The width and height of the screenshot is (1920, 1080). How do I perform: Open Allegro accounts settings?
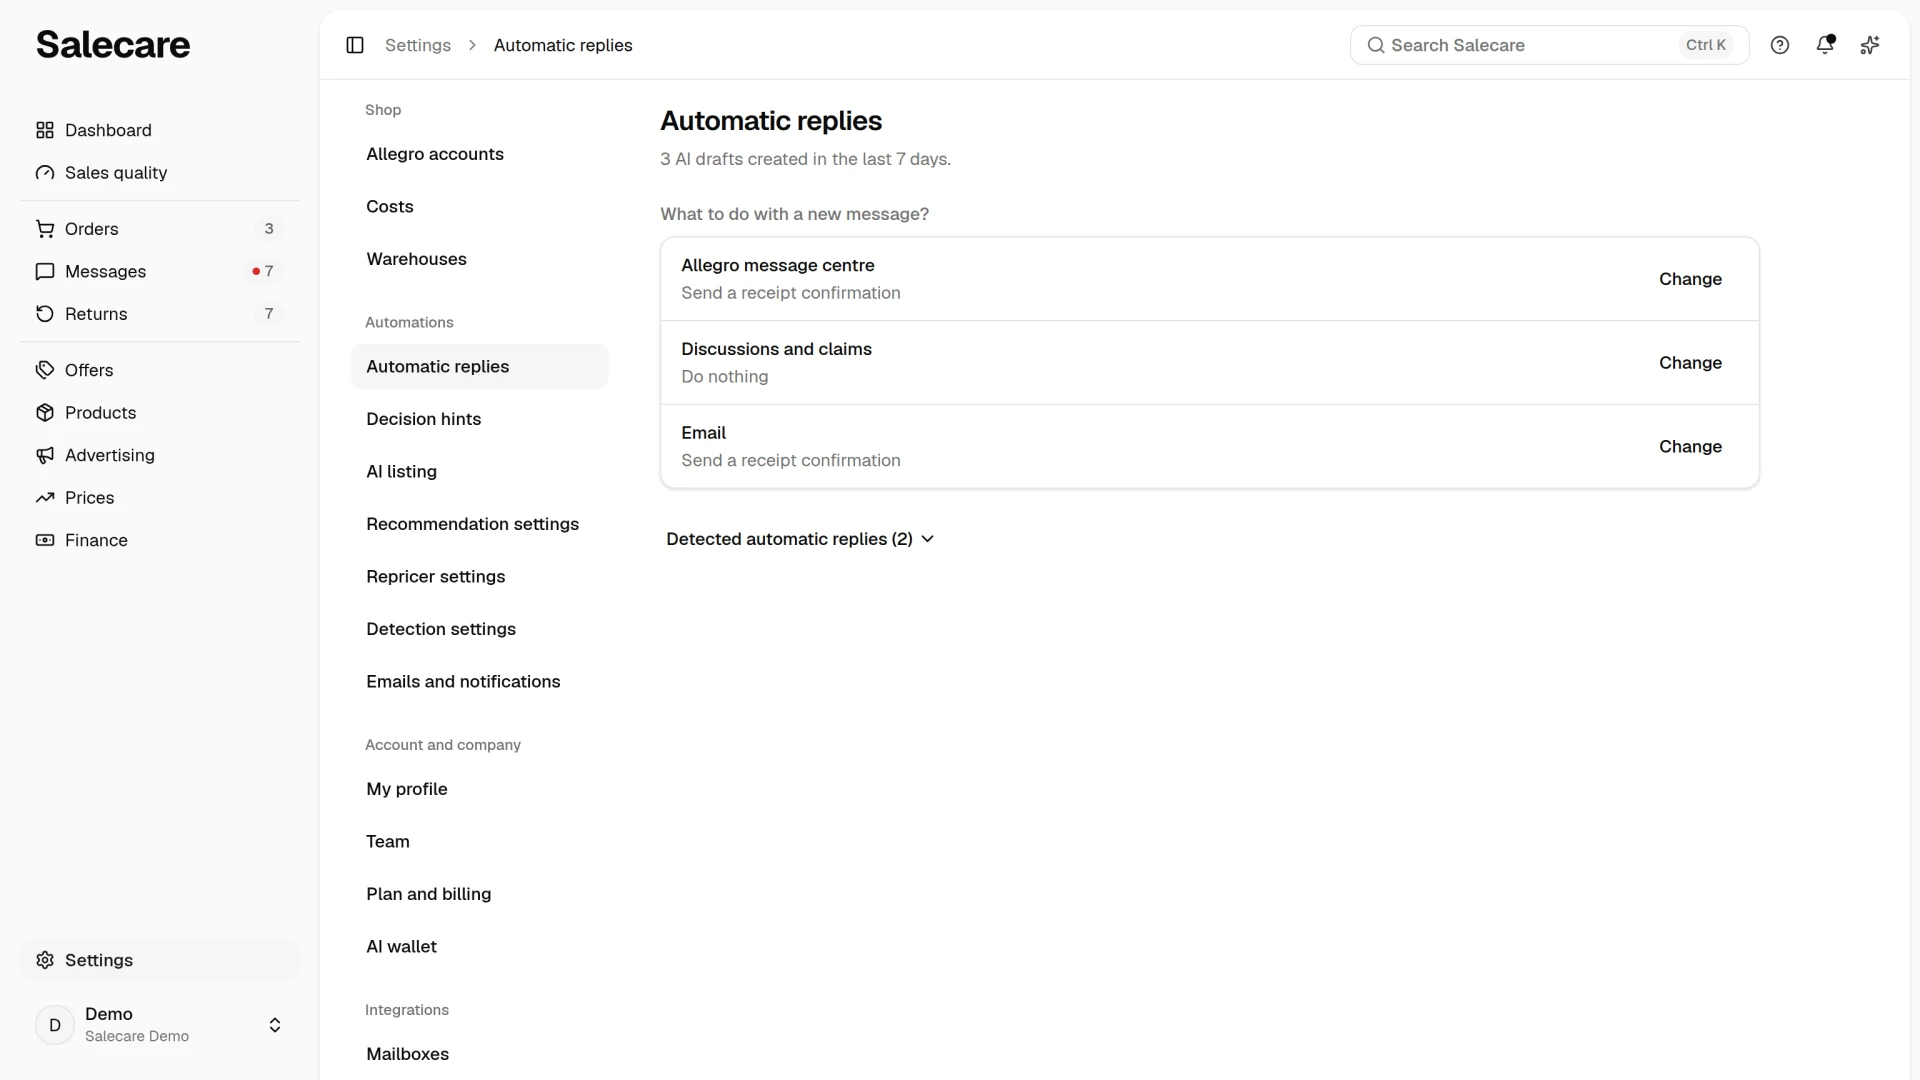(479, 154)
